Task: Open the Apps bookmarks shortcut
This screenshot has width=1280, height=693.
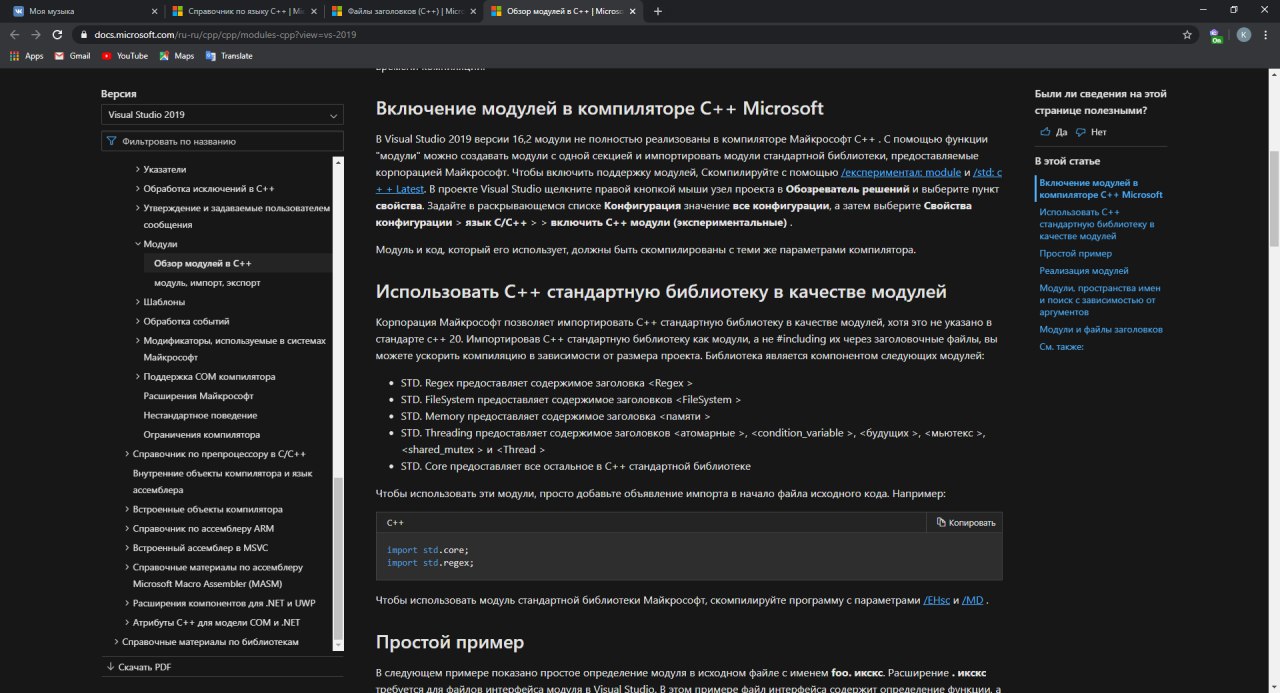Action: pyautogui.click(x=26, y=56)
